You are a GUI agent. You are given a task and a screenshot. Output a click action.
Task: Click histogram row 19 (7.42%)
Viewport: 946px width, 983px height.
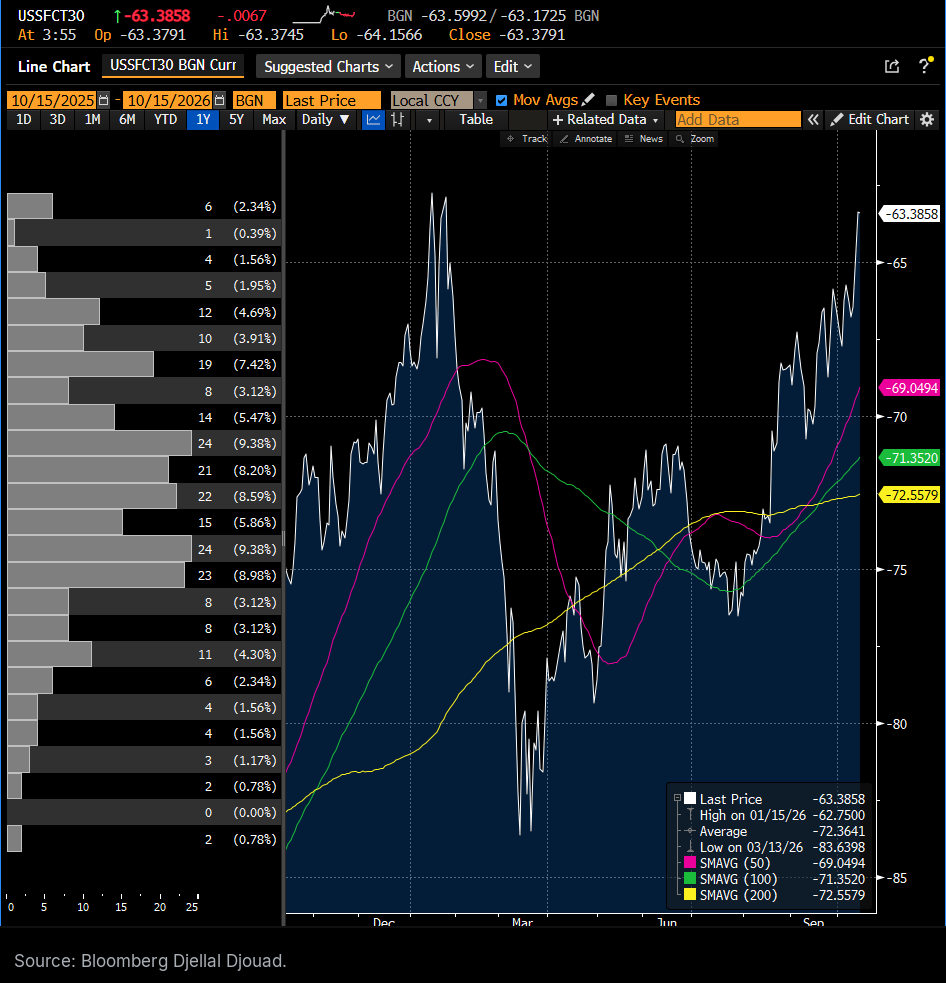tap(144, 364)
